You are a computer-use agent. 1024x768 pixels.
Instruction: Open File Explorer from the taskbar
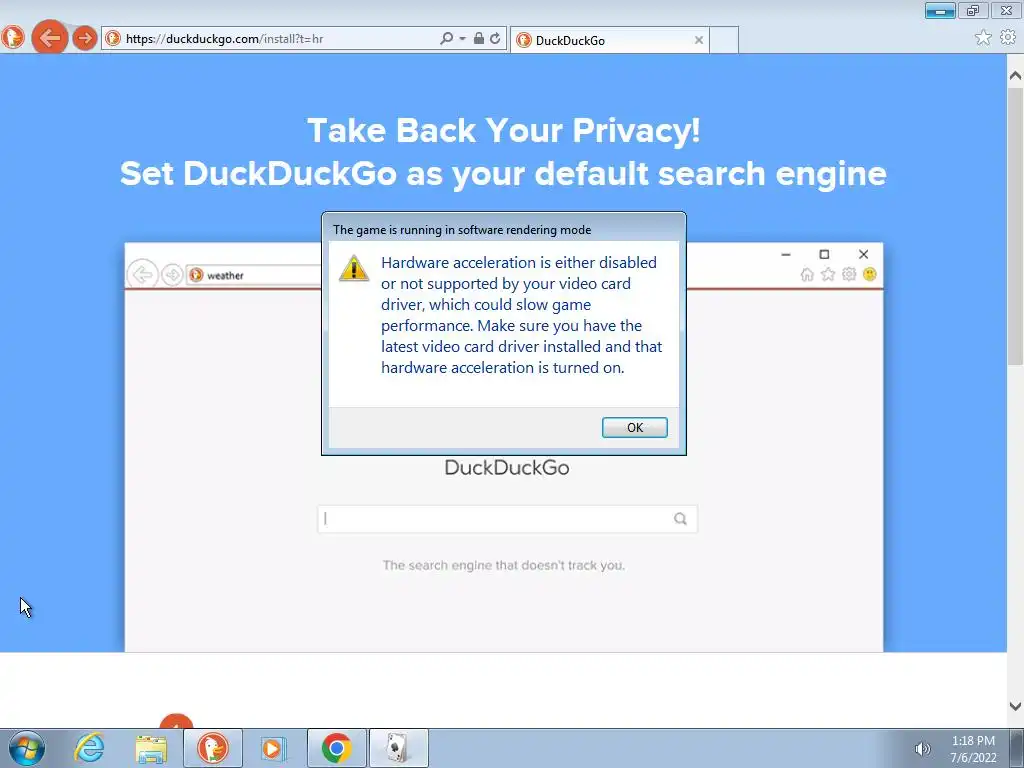point(151,749)
